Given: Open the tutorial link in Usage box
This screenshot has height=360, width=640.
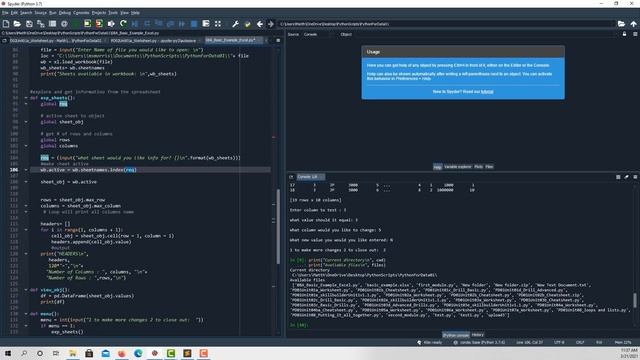Looking at the screenshot, I should pyautogui.click(x=487, y=92).
